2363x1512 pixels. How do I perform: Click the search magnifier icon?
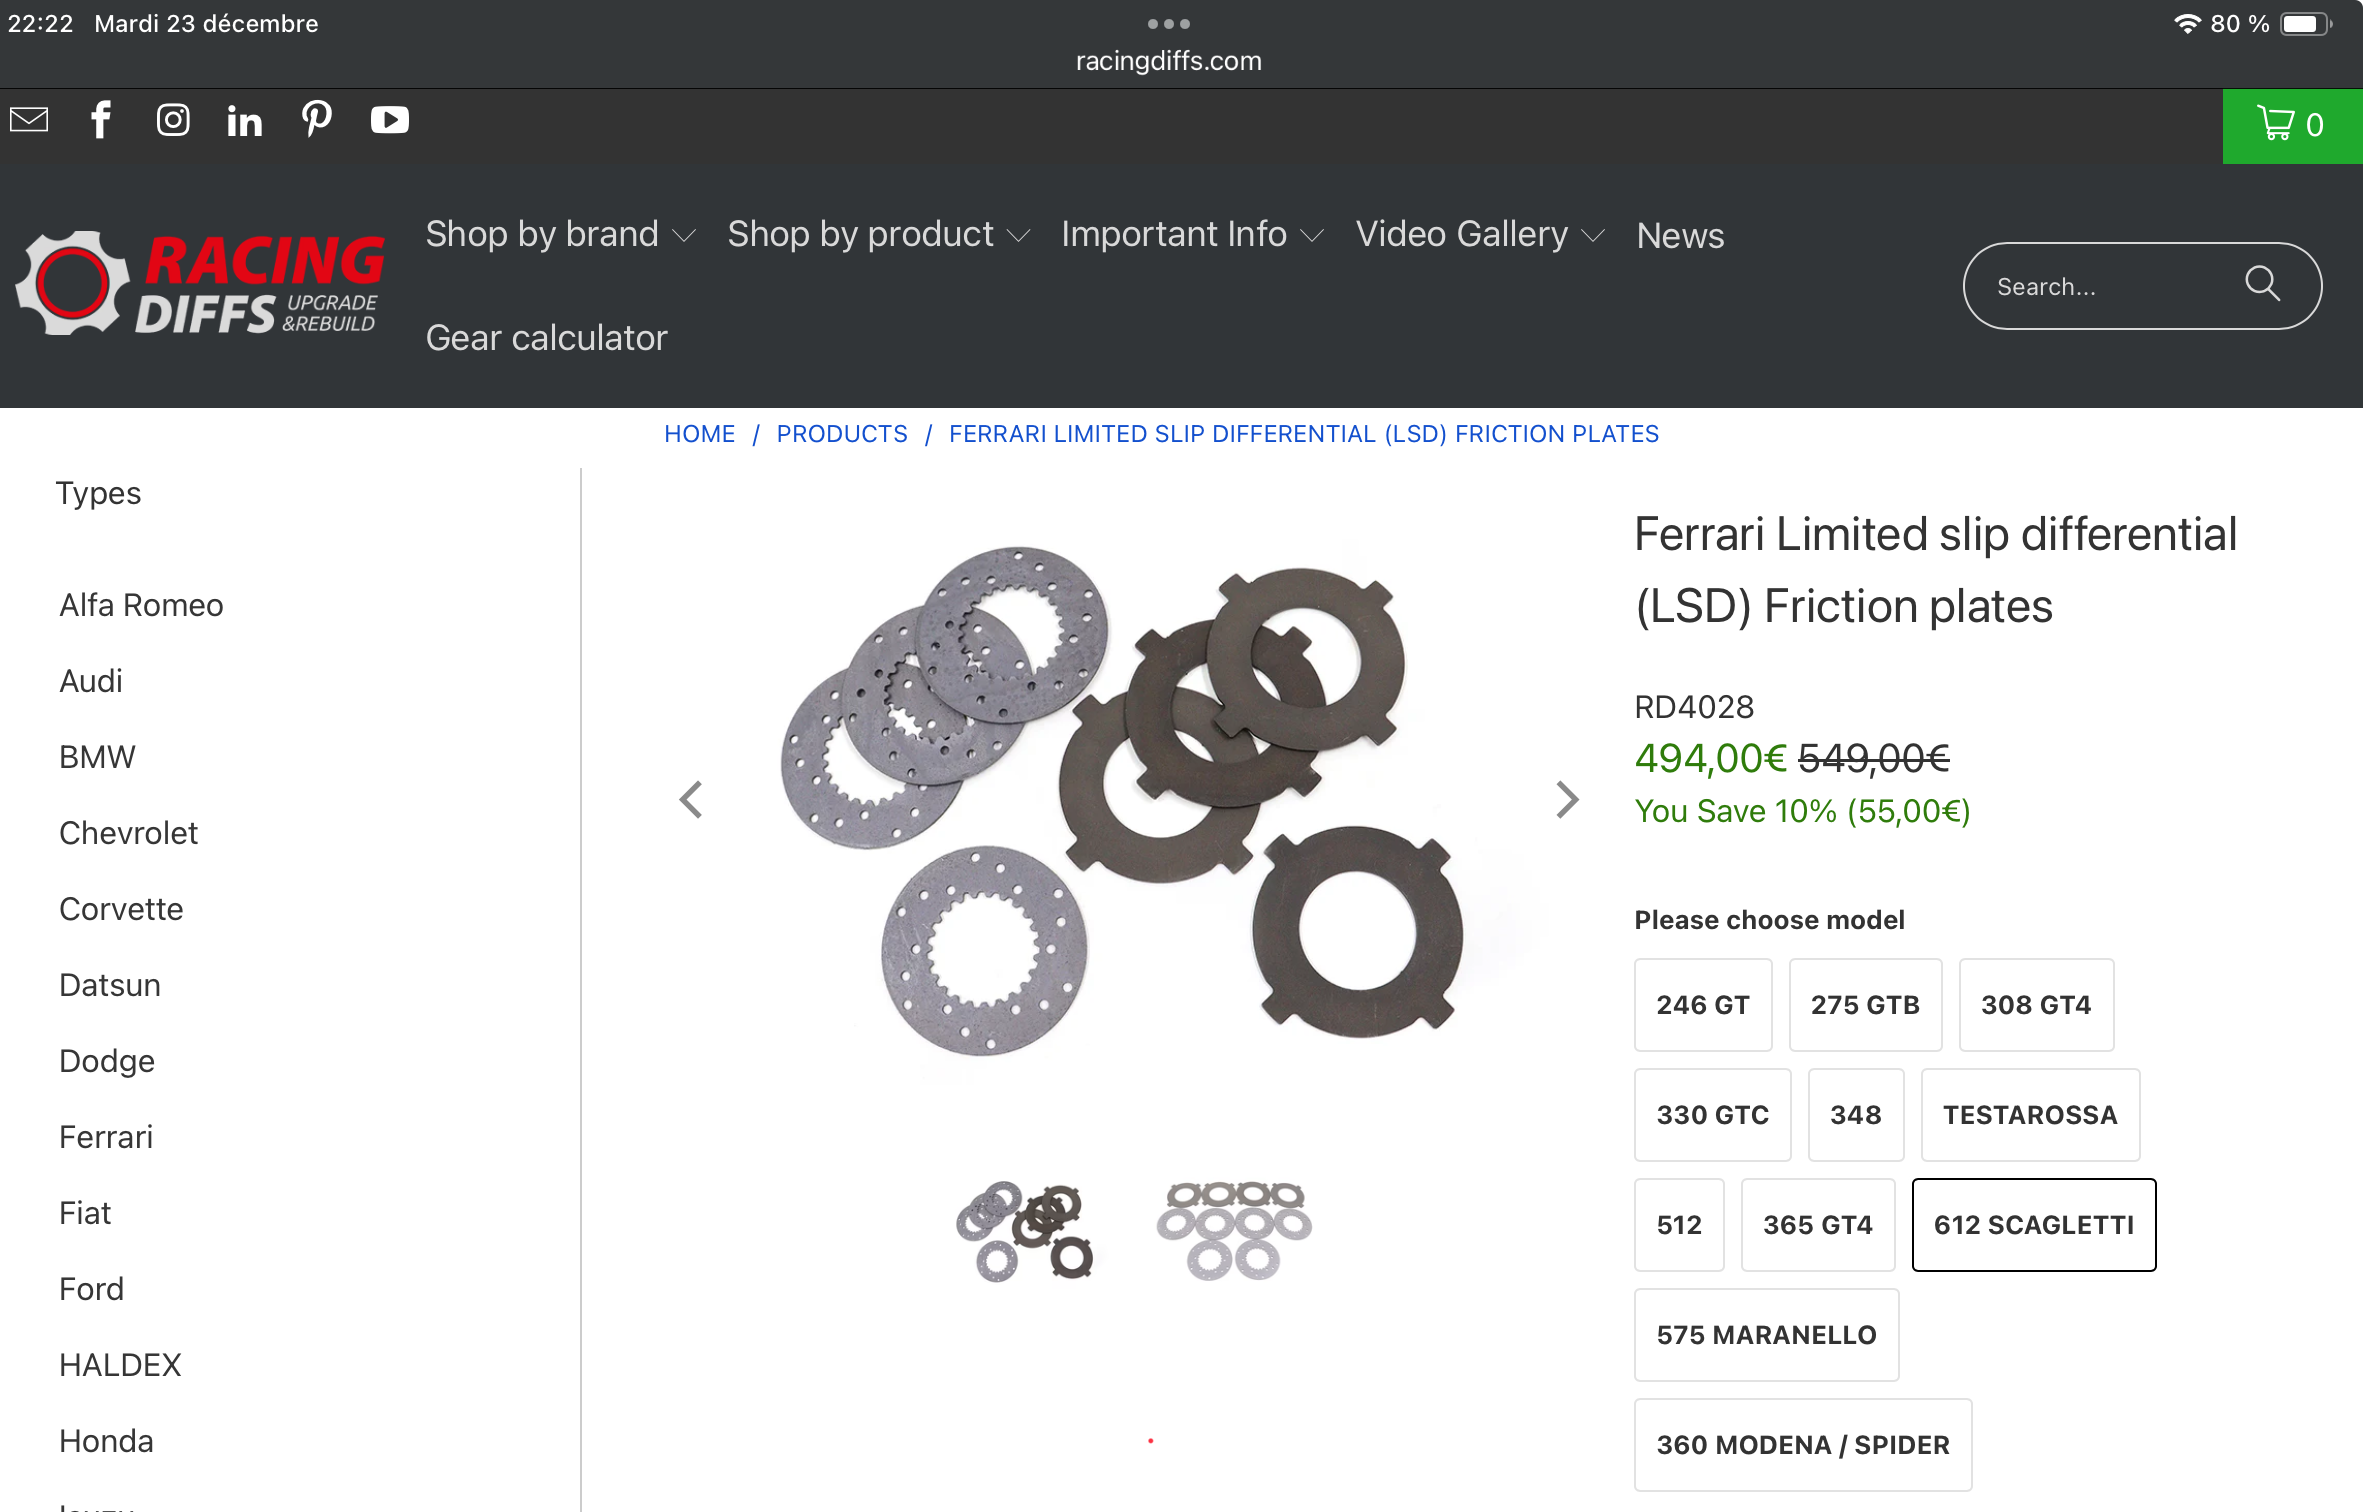[x=2262, y=285]
